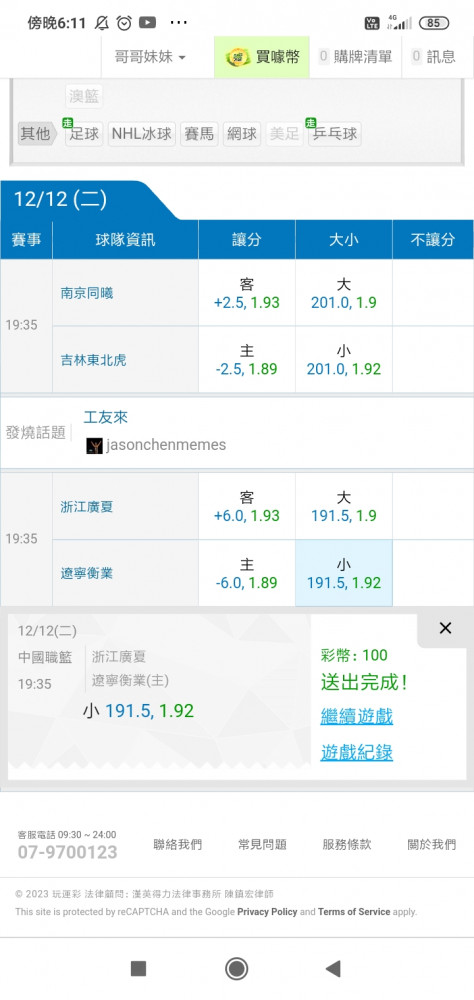Tap the 買噱幣 coin icon

point(238,57)
